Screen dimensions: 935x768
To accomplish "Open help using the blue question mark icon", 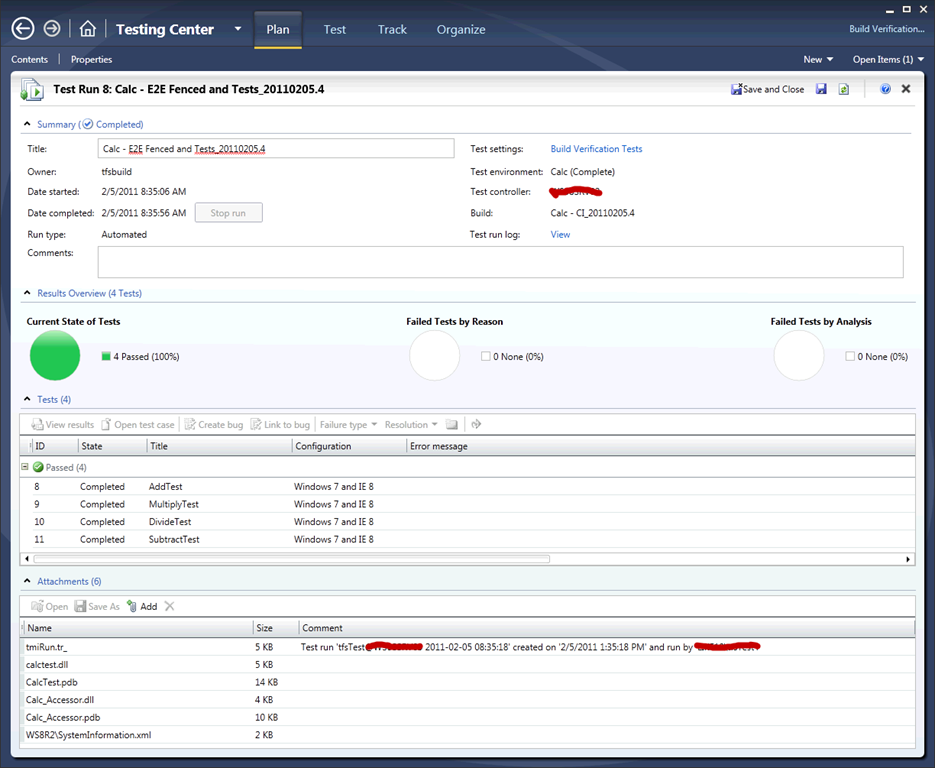I will (885, 89).
